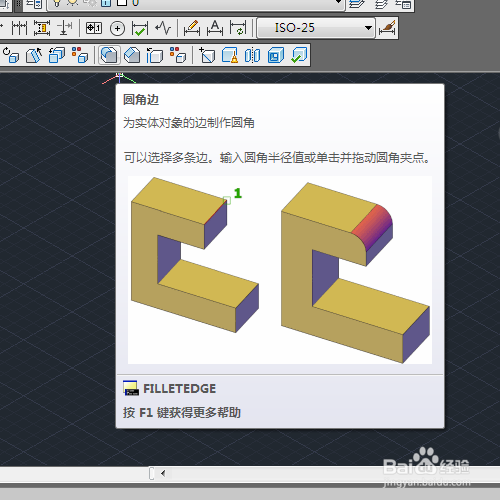Select the Chamfer Edge tool

coord(132,55)
